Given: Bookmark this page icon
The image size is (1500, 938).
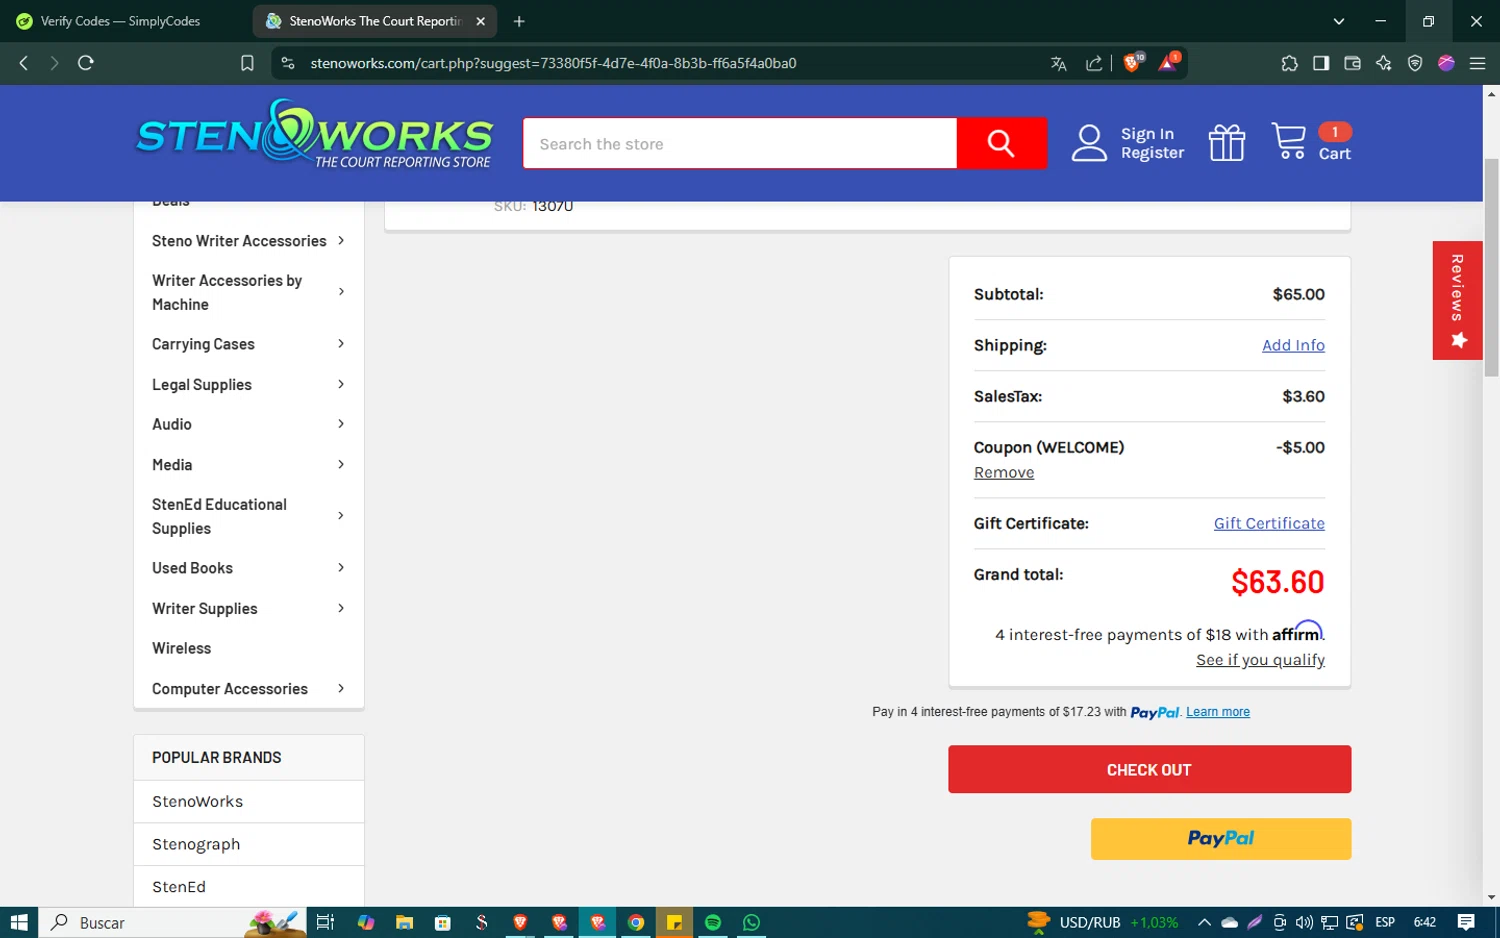Looking at the screenshot, I should tap(247, 63).
